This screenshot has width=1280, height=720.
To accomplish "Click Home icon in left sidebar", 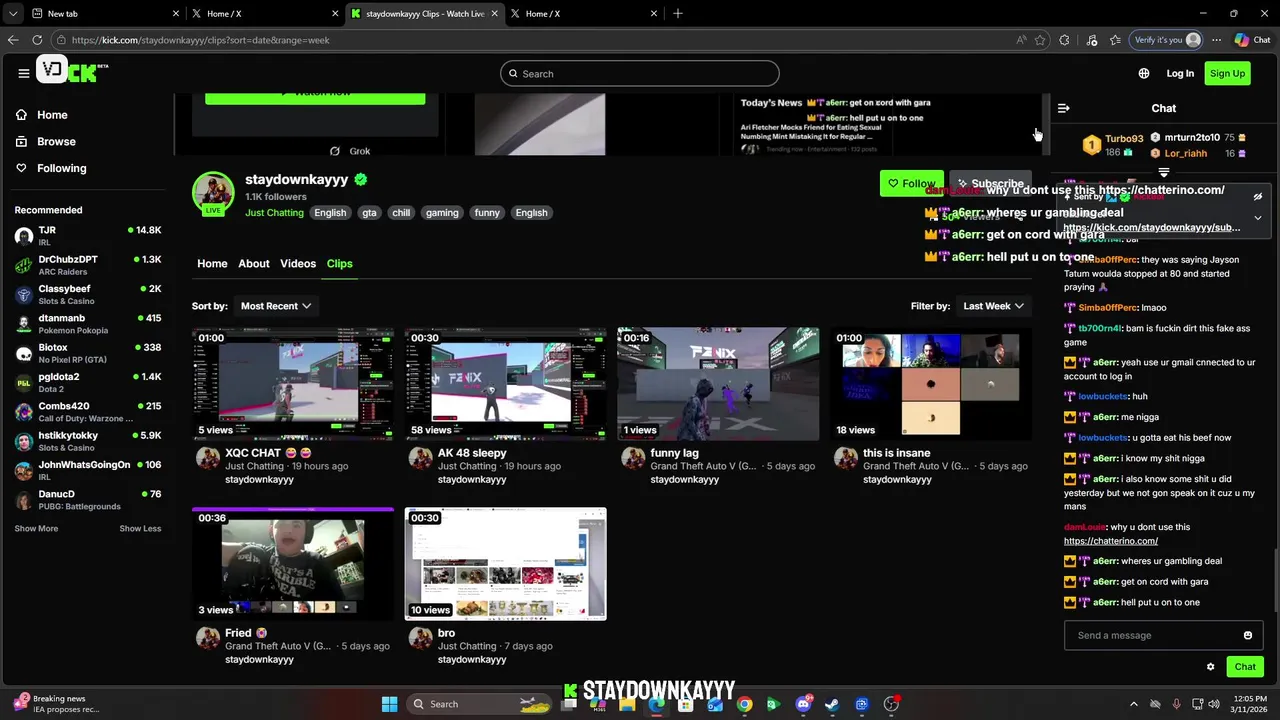I will click(x=21, y=115).
